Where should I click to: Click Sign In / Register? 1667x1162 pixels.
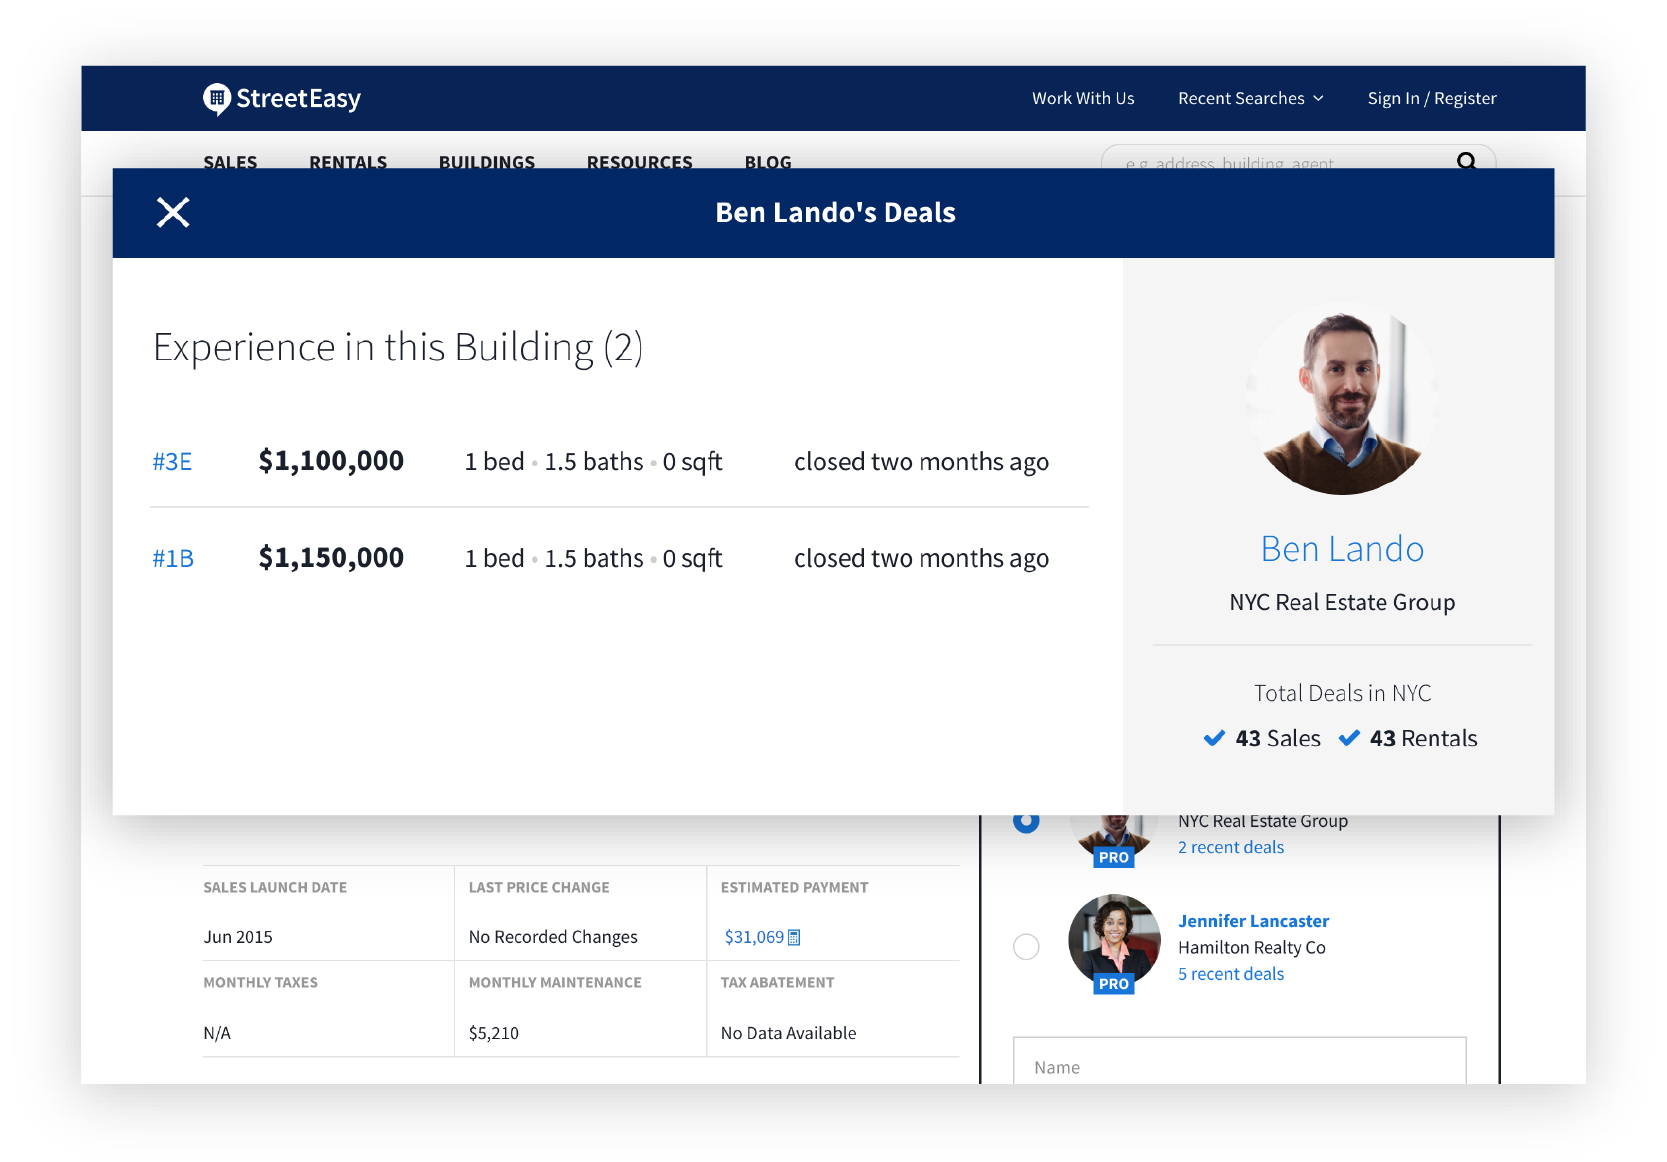(1432, 98)
